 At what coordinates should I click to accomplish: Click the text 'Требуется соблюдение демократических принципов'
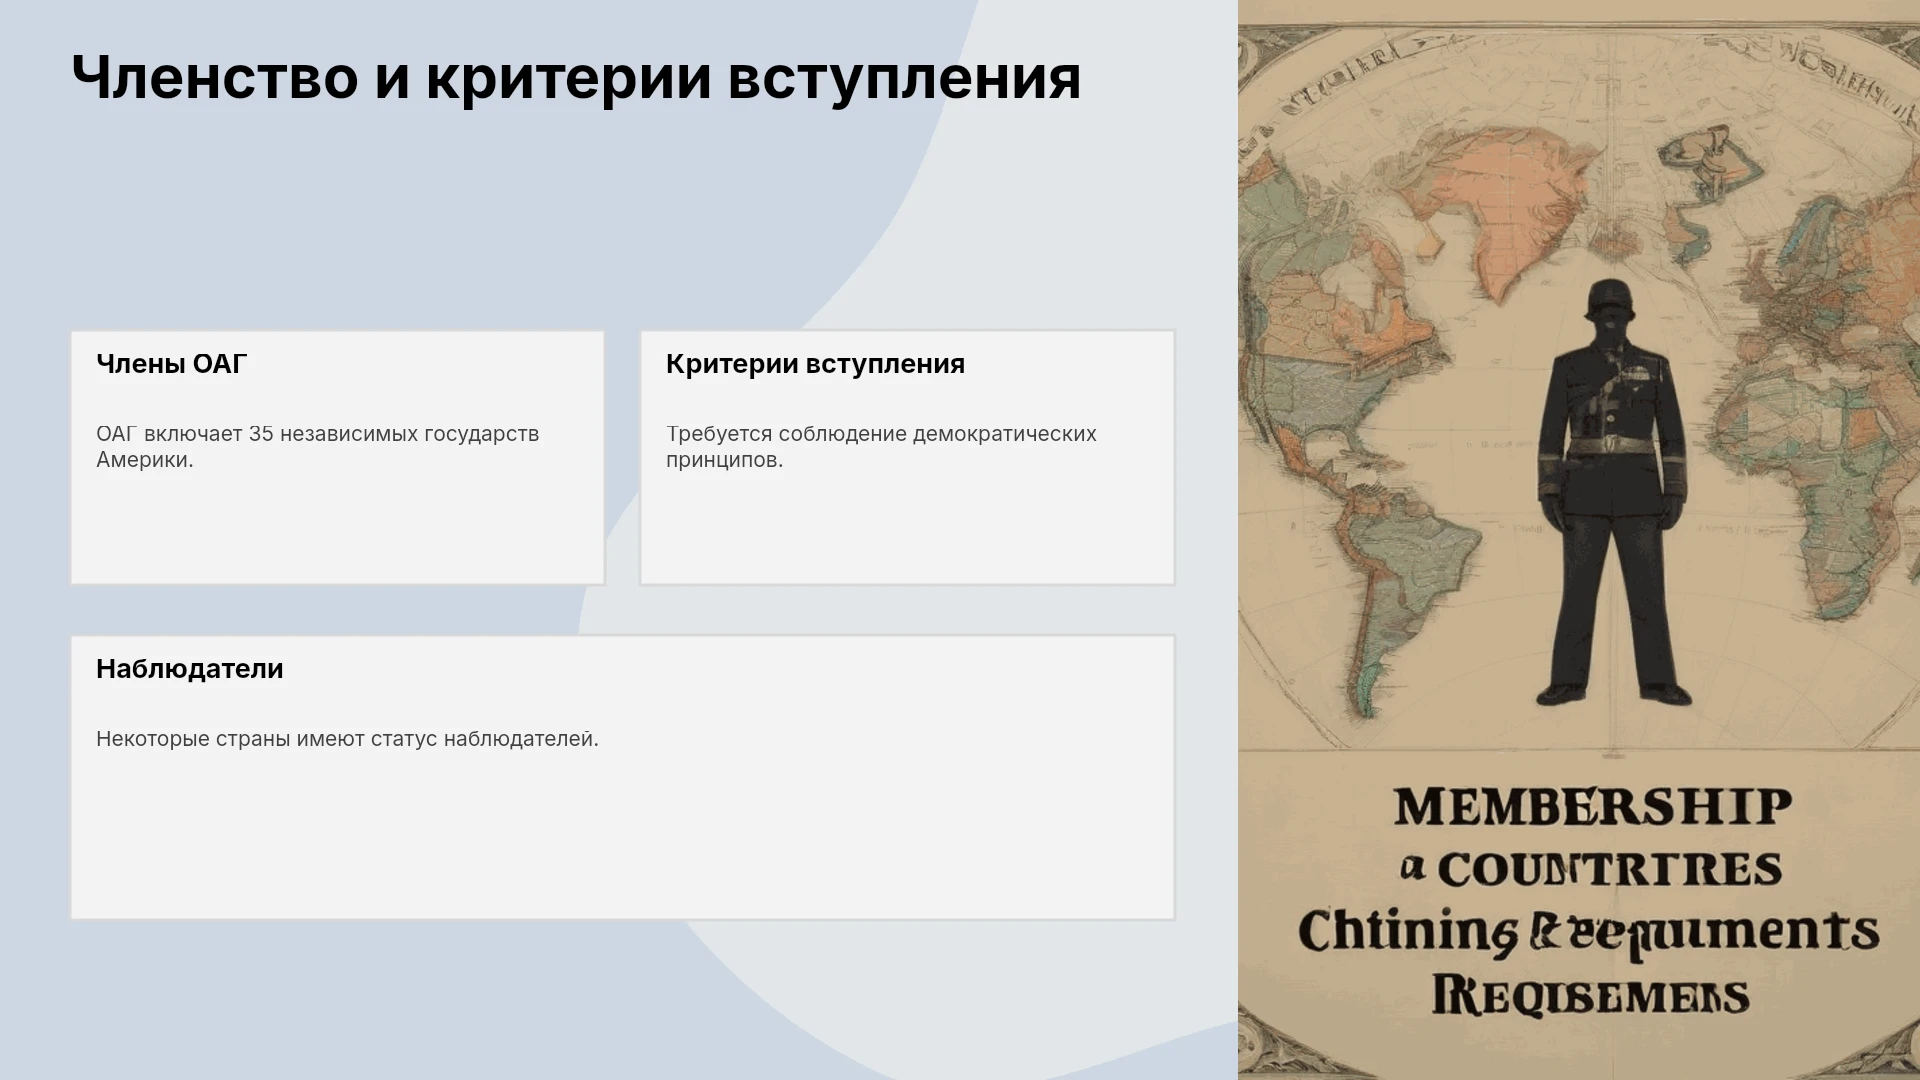[x=881, y=447]
